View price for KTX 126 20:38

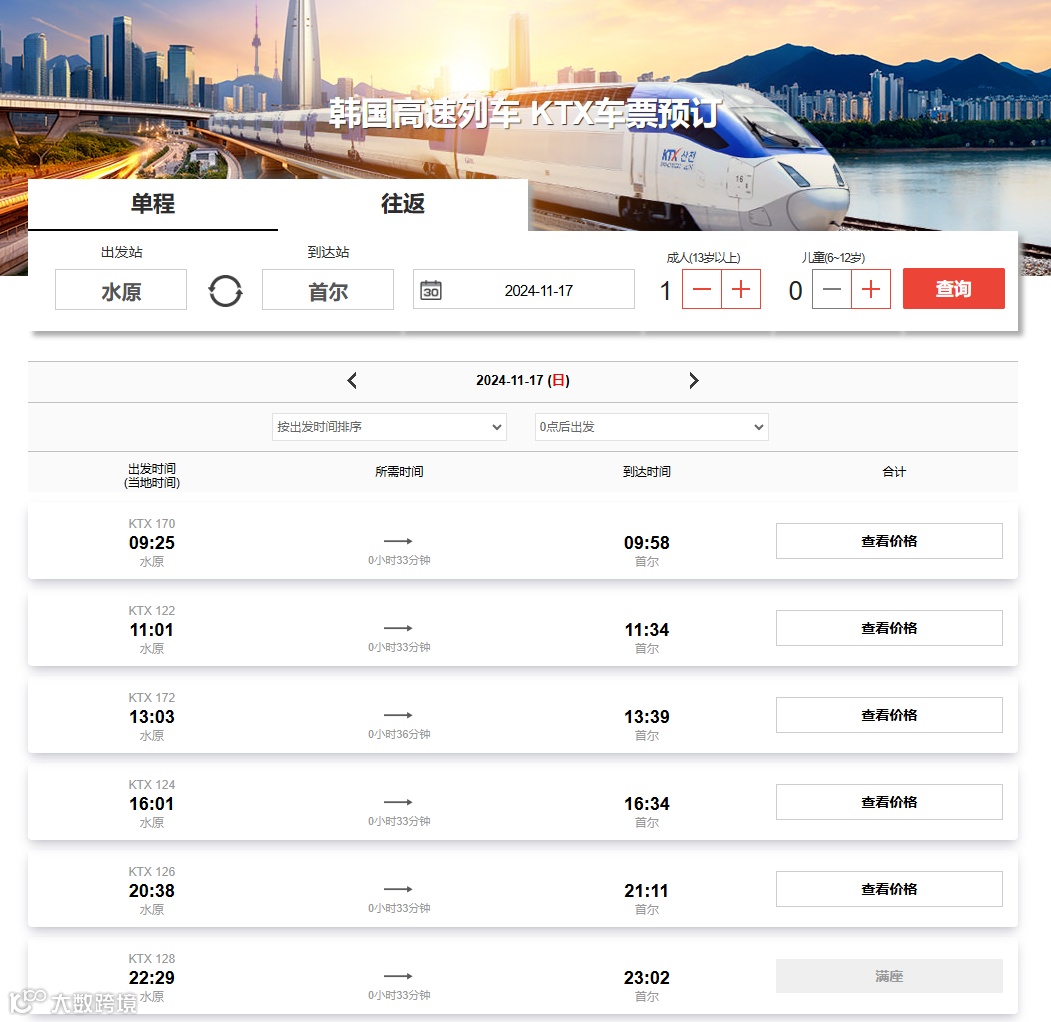[889, 889]
